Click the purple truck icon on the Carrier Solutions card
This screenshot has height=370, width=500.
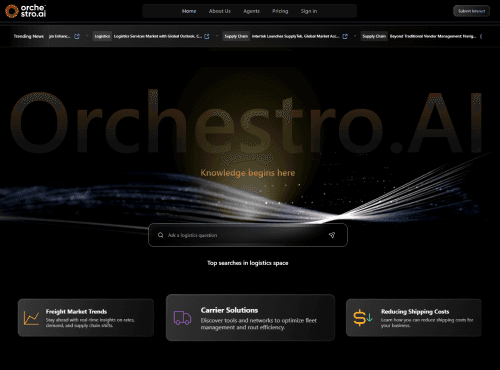pyautogui.click(x=182, y=318)
